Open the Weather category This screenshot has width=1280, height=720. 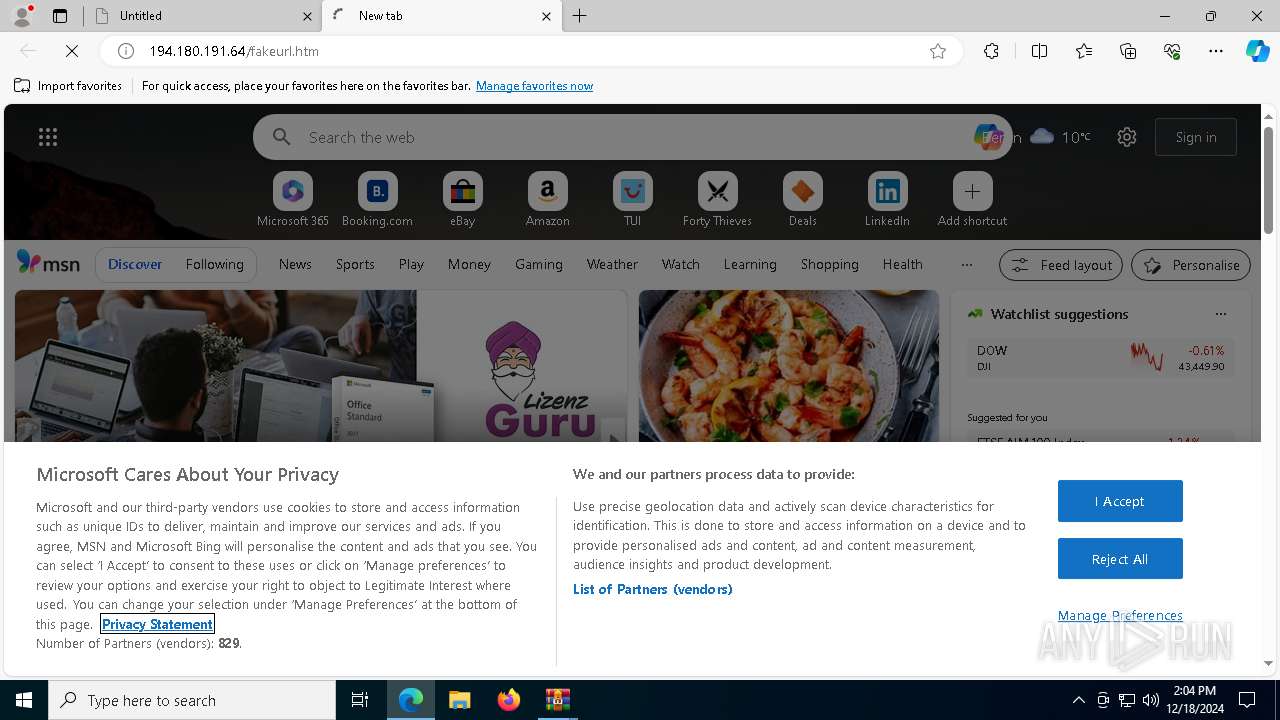coord(612,264)
